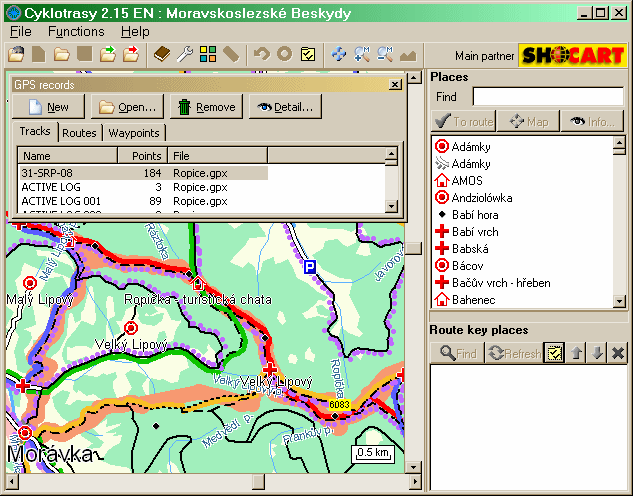
Task: Click the folder icon with green arrow
Action: 108,54
